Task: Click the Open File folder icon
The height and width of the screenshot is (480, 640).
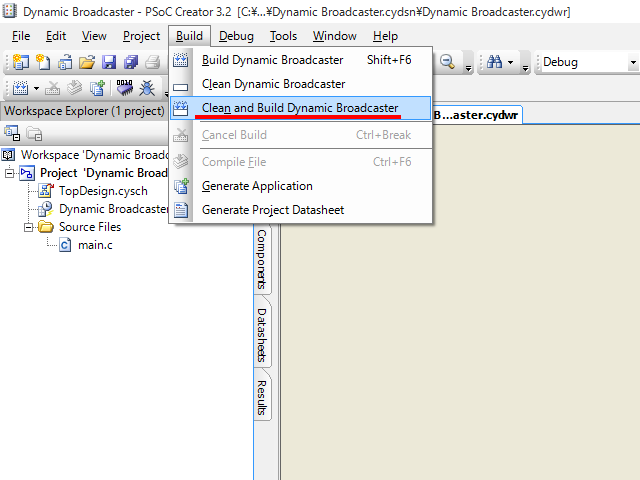Action: tap(87, 62)
